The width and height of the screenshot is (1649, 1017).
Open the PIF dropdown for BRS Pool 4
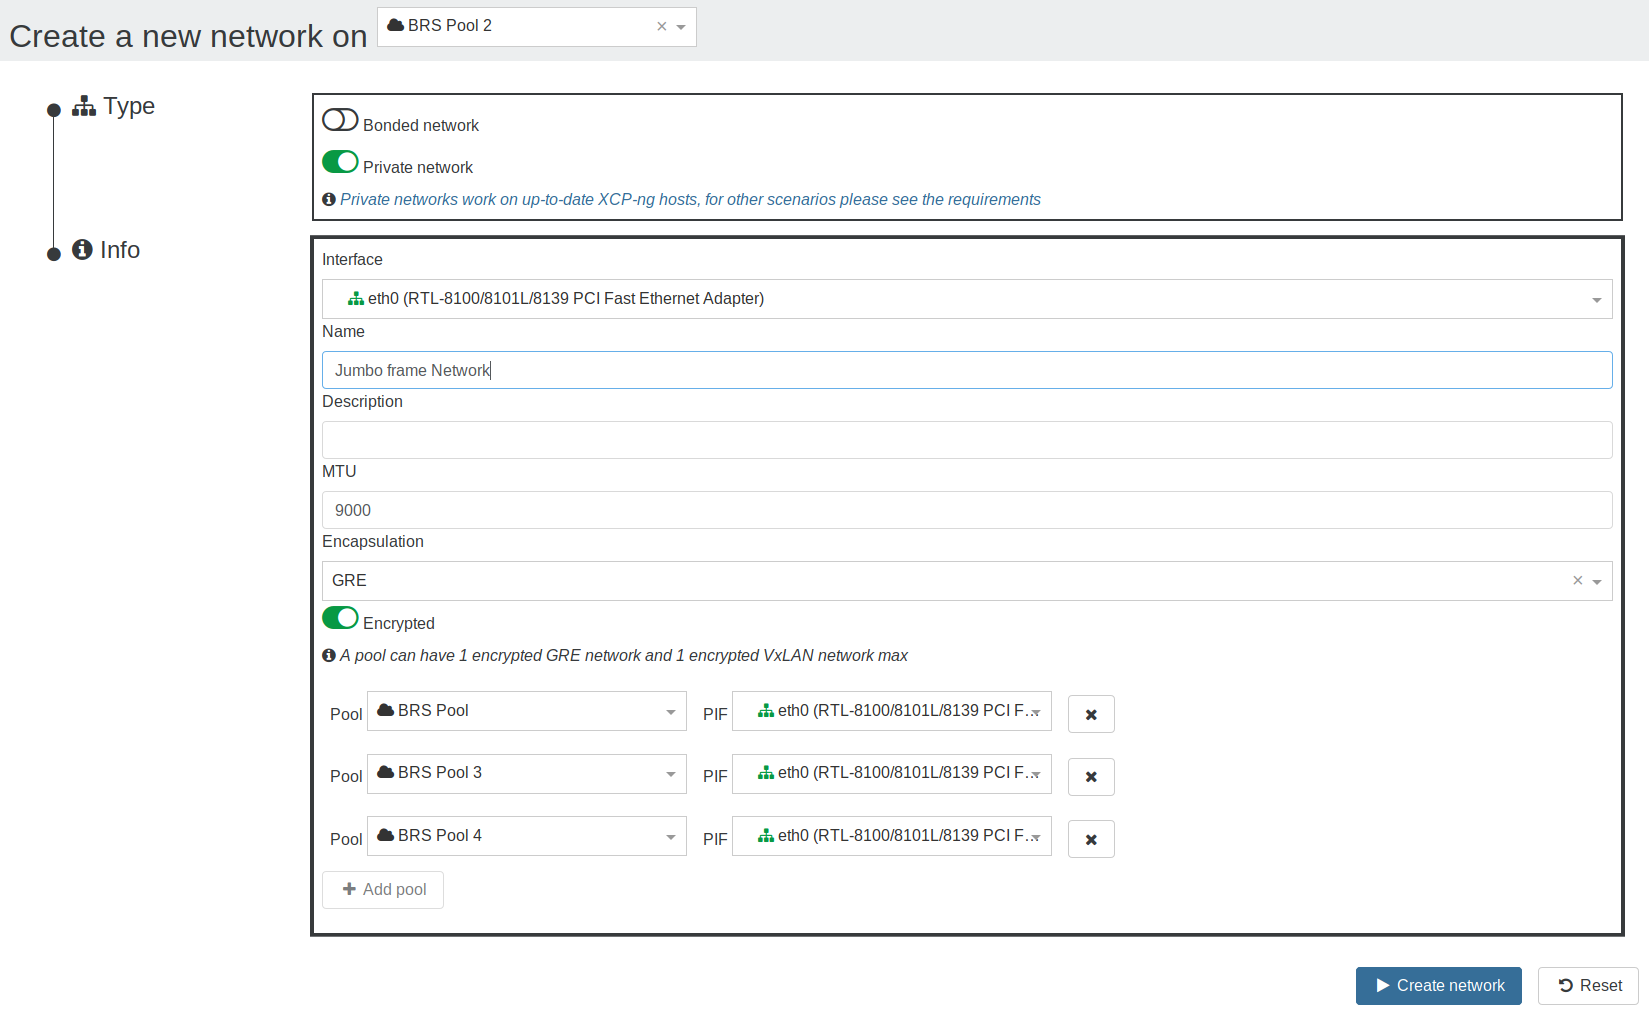coord(892,836)
